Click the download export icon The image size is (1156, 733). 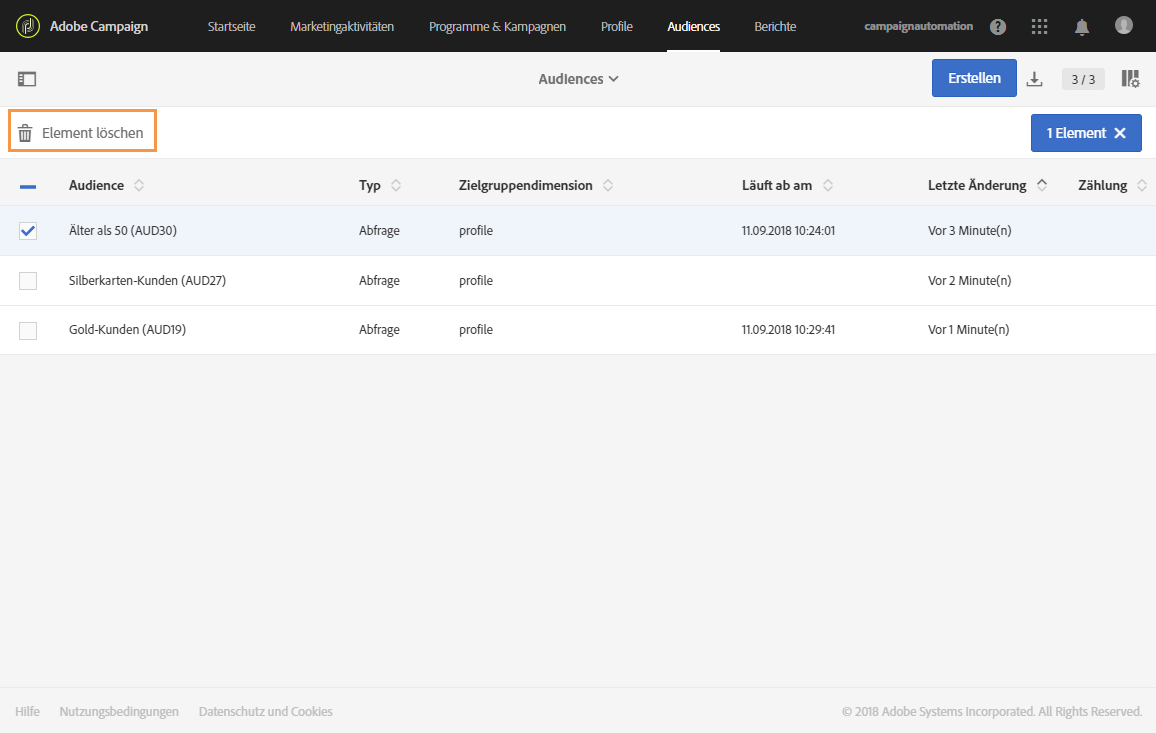pyautogui.click(x=1035, y=79)
